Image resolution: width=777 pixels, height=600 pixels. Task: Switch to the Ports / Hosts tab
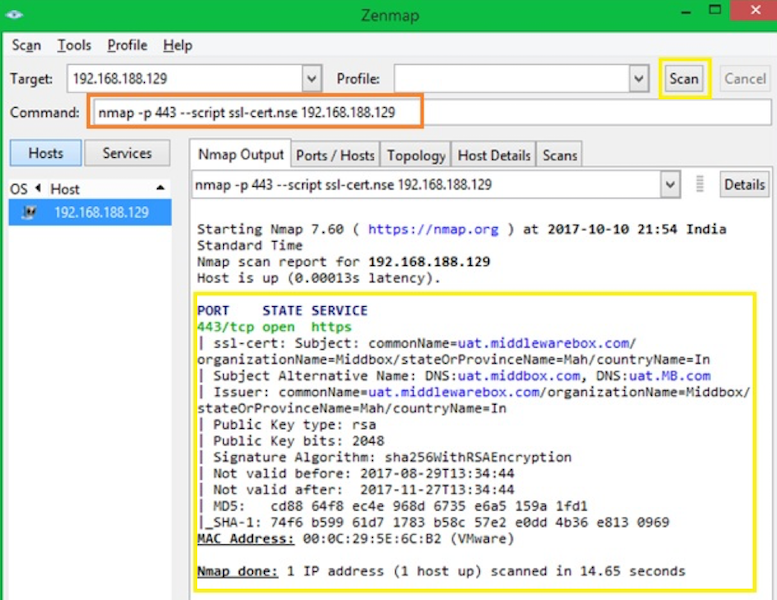click(x=335, y=155)
